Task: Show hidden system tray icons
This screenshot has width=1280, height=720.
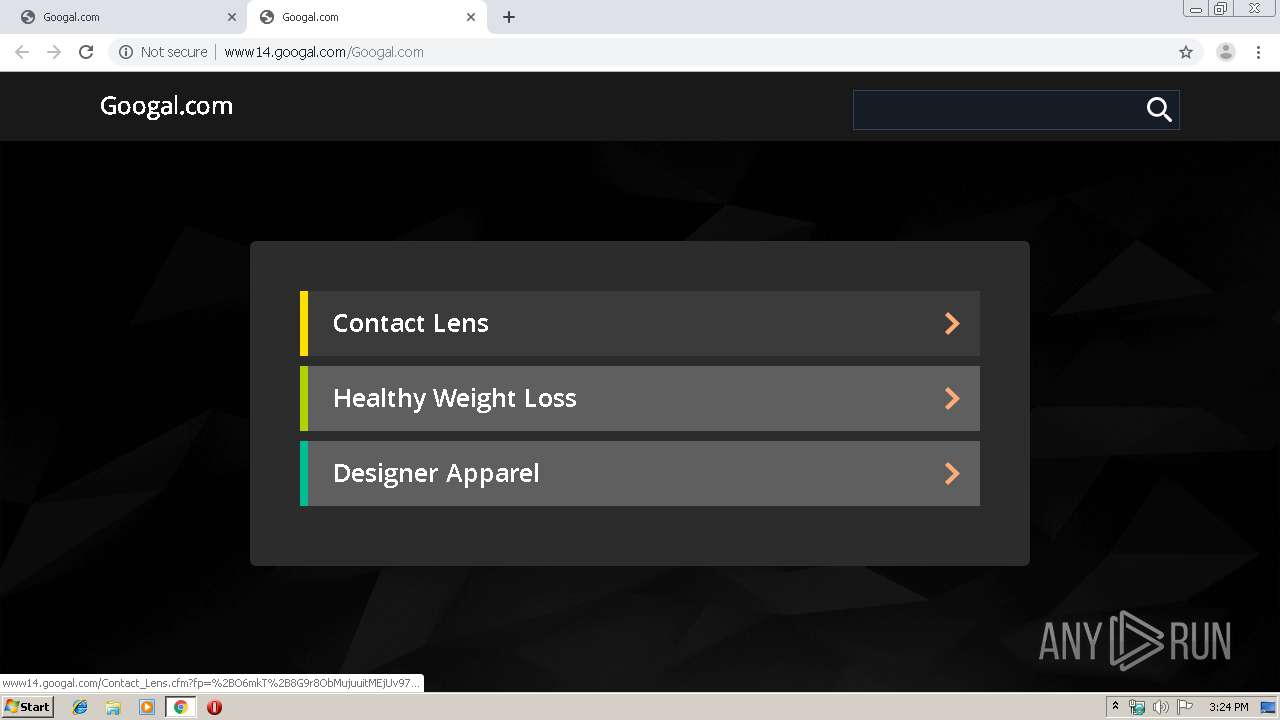Action: pyautogui.click(x=1115, y=707)
